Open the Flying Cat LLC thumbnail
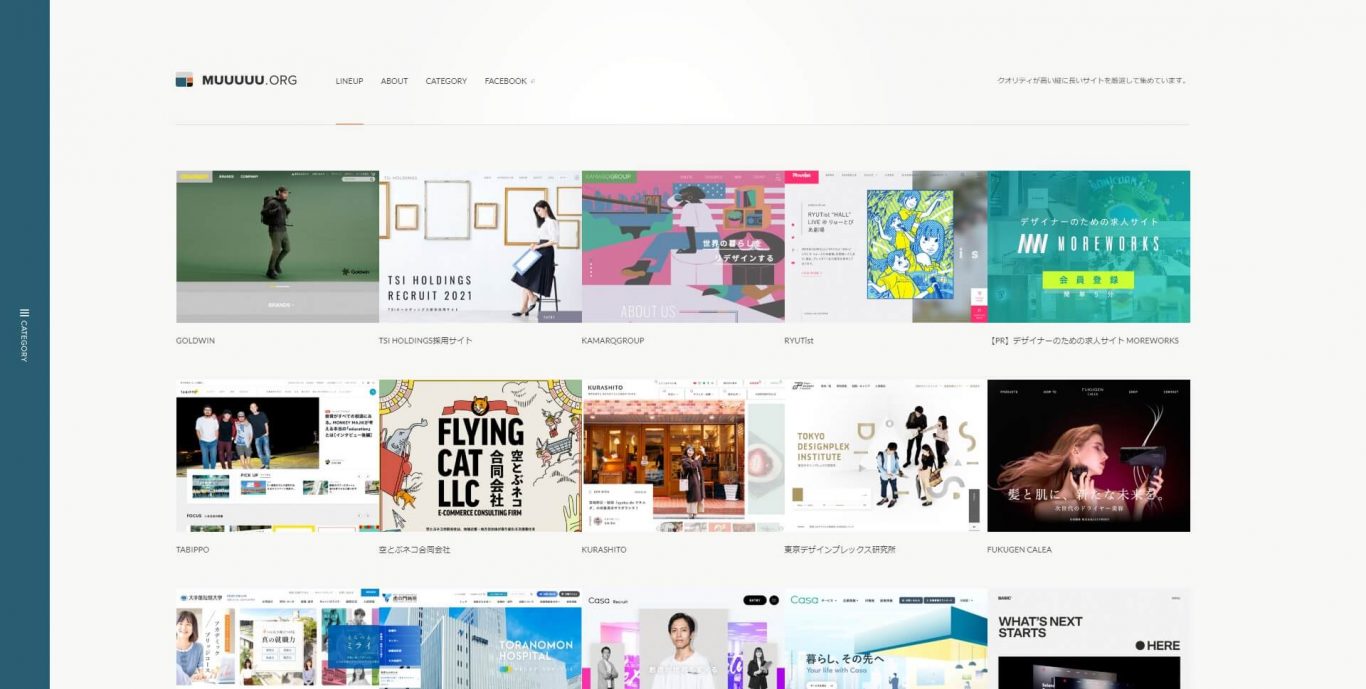 [480, 455]
